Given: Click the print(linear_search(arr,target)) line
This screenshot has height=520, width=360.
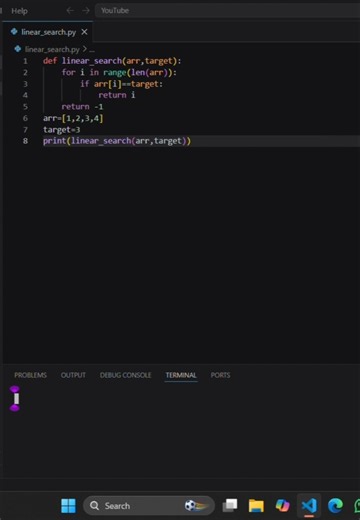Looking at the screenshot, I should pyautogui.click(x=117, y=141).
